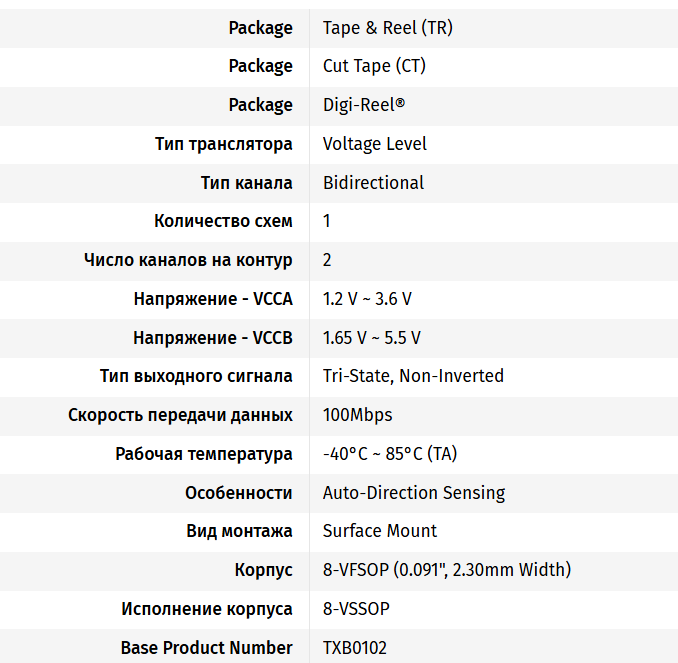Viewport: 678px width, 663px height.
Task: Click the 8-VSSOP value
Action: coord(356,609)
